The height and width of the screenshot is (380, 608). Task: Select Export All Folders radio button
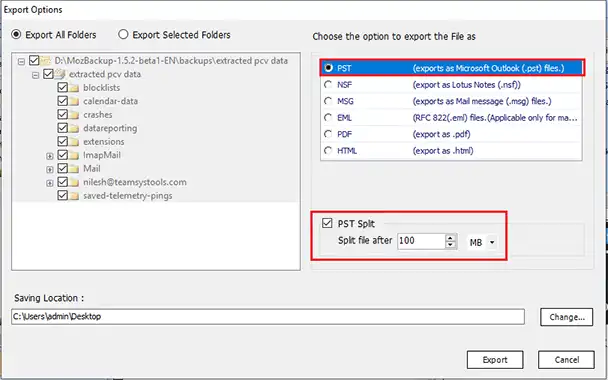point(16,35)
